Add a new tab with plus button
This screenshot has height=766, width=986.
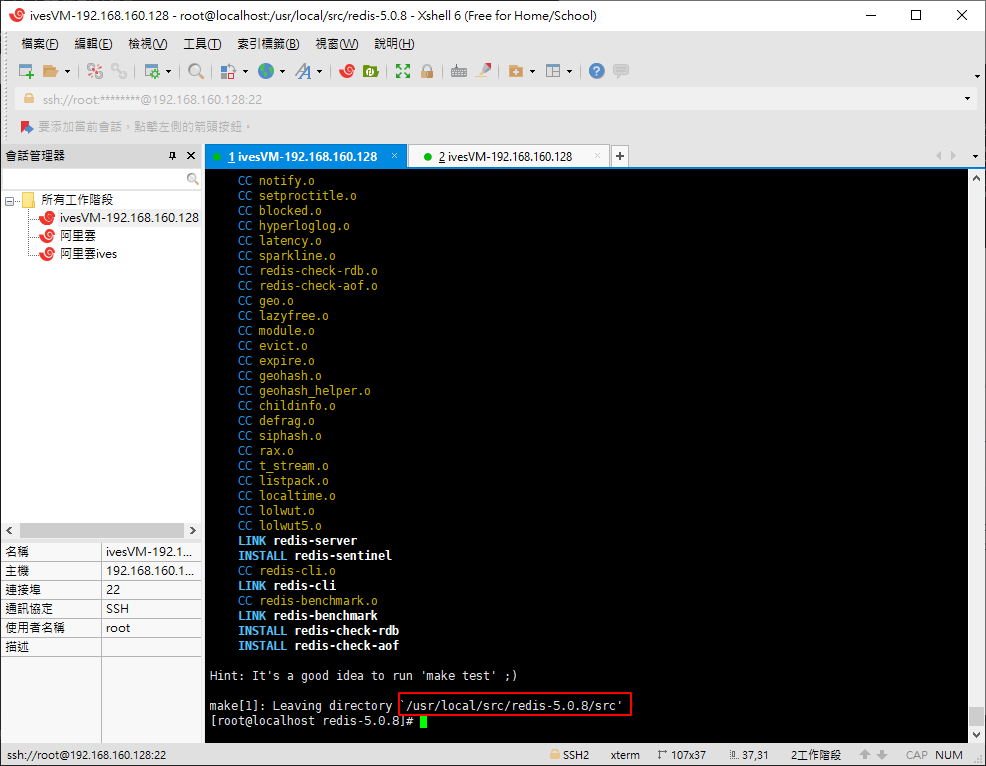click(x=620, y=156)
